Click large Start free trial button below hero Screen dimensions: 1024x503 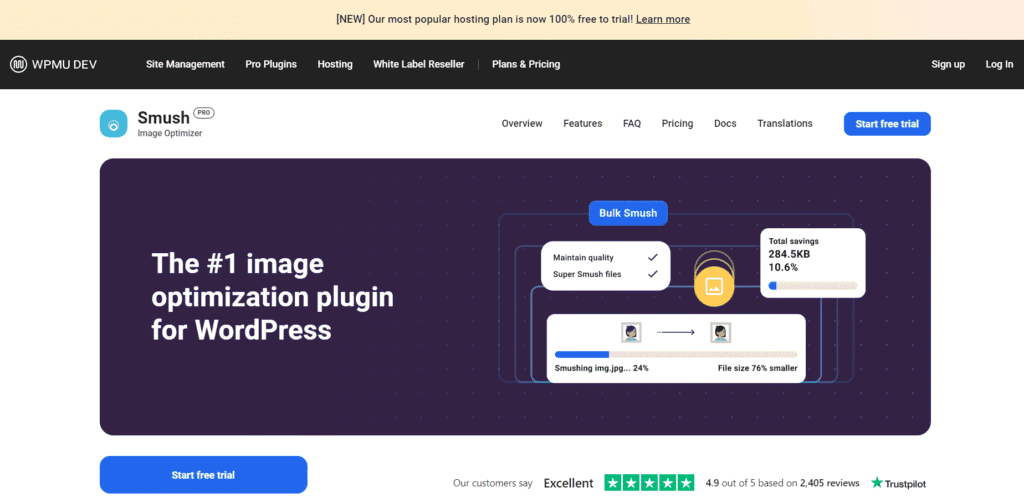point(203,475)
